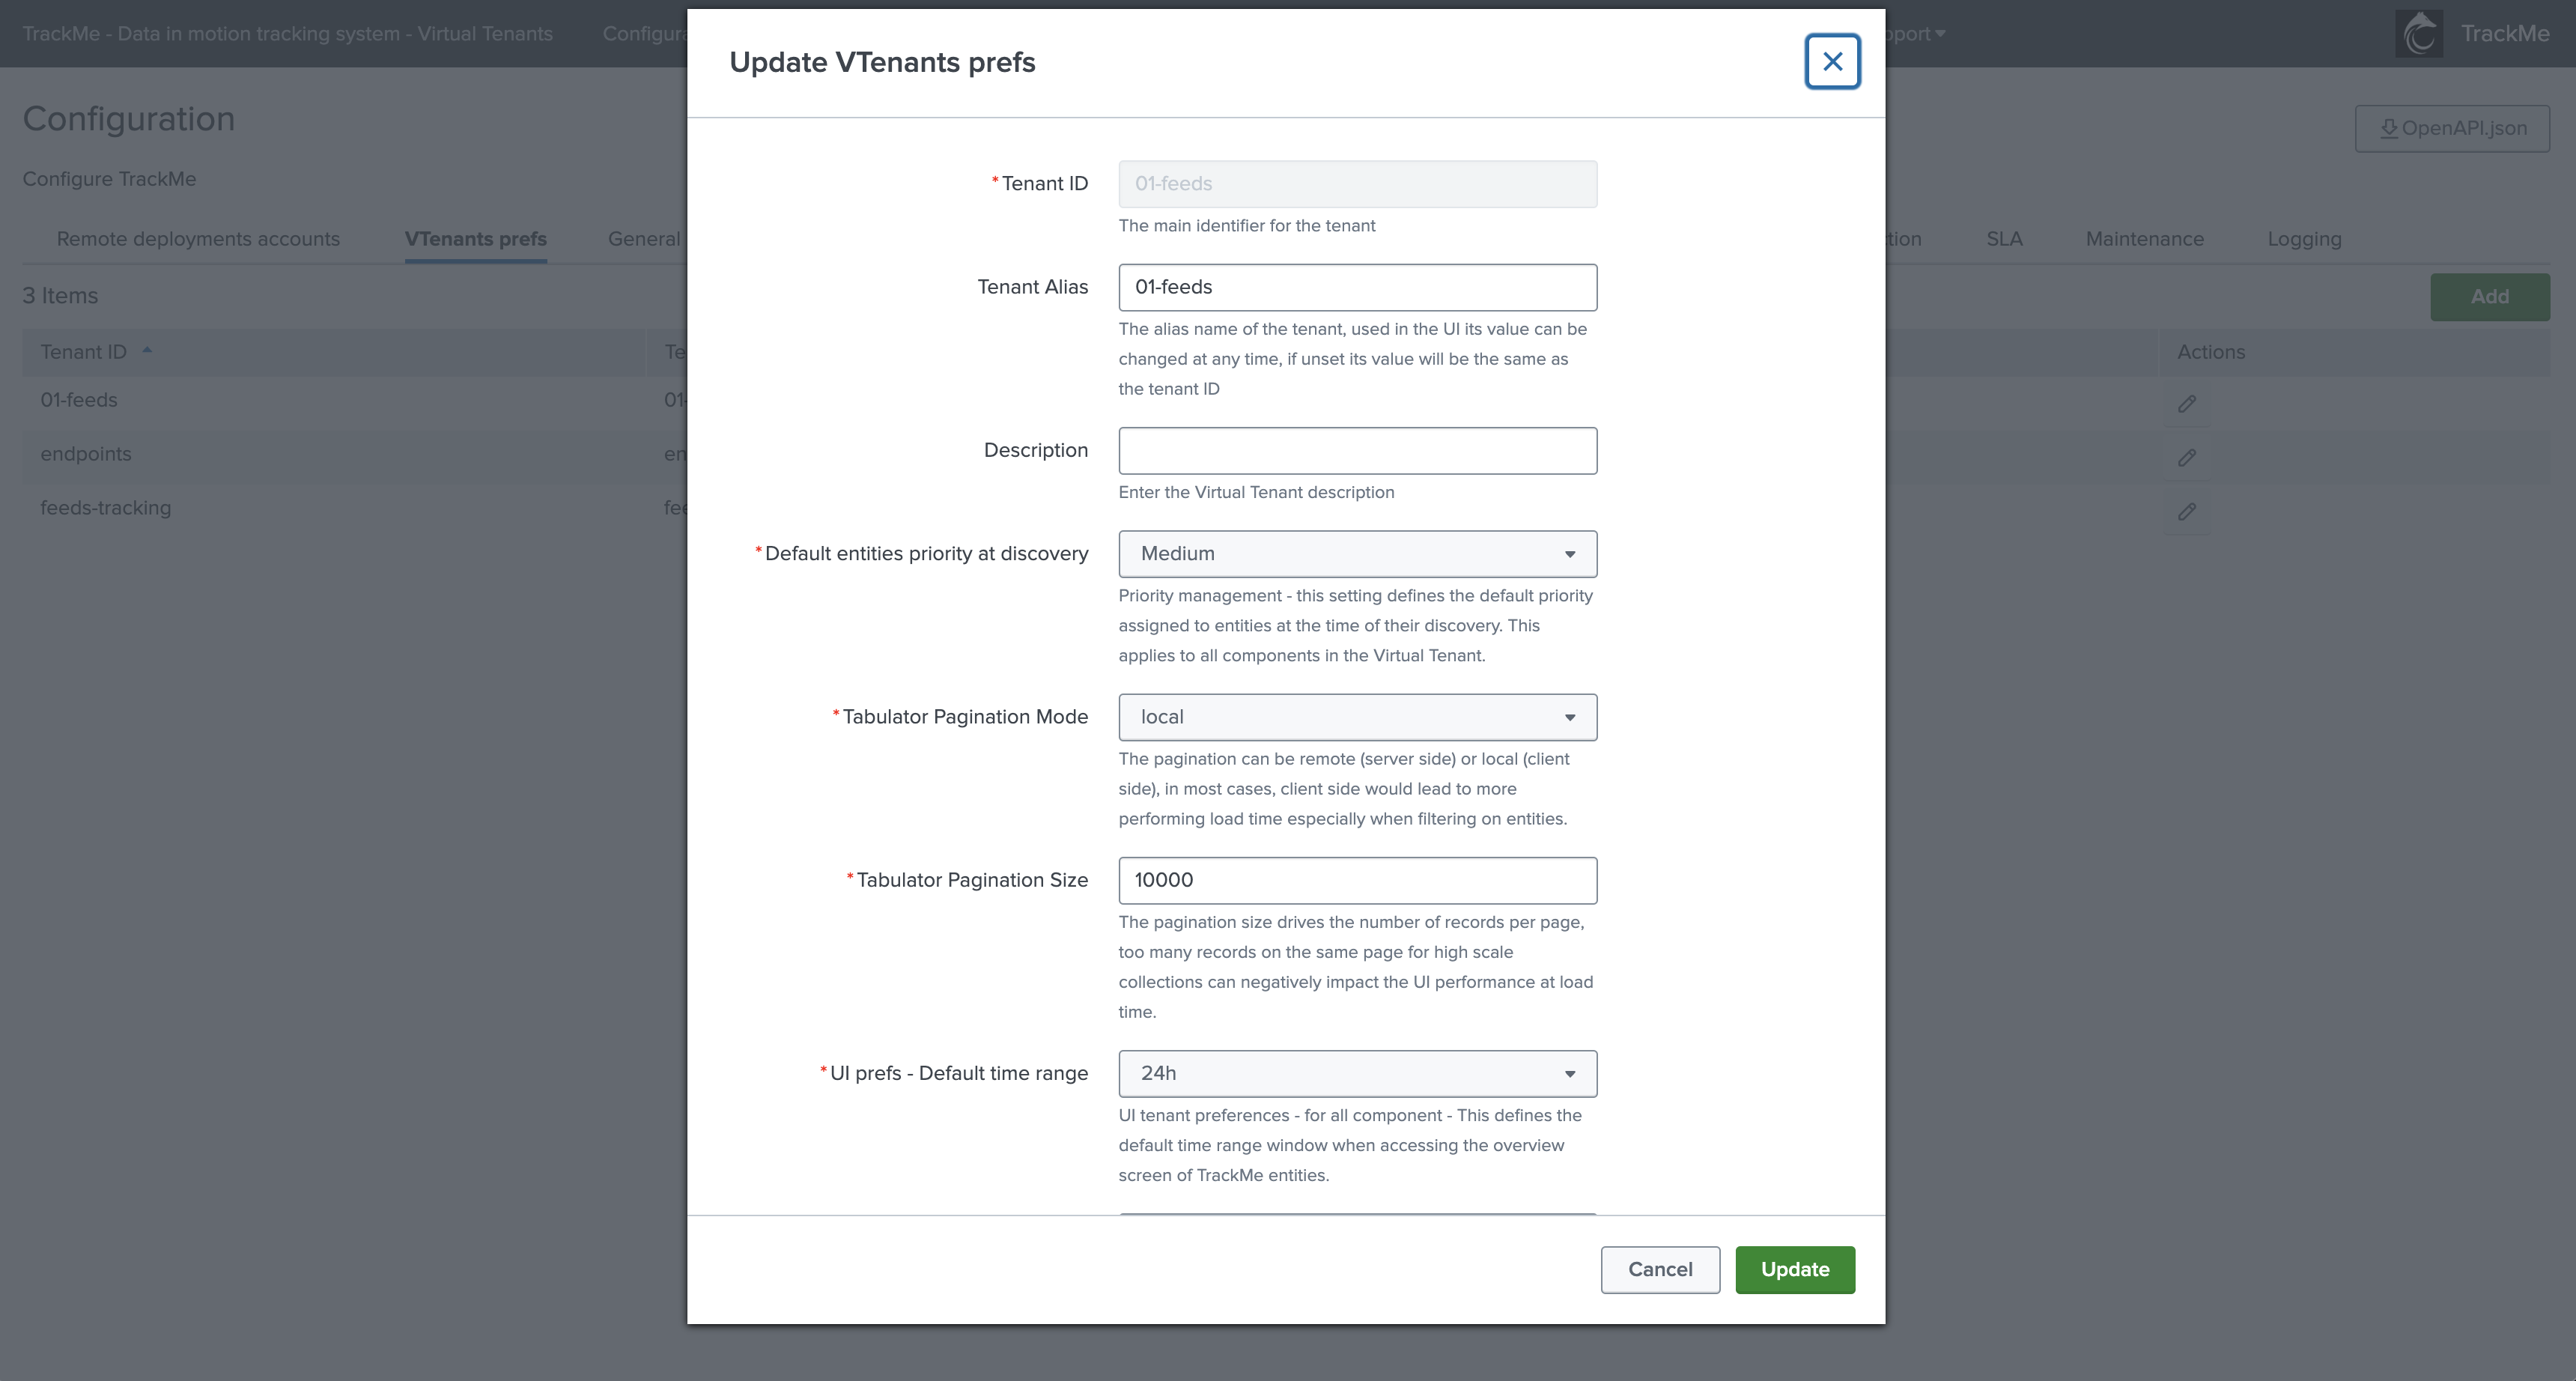
Task: Click the Tenant ID sort arrow
Action: coord(147,351)
